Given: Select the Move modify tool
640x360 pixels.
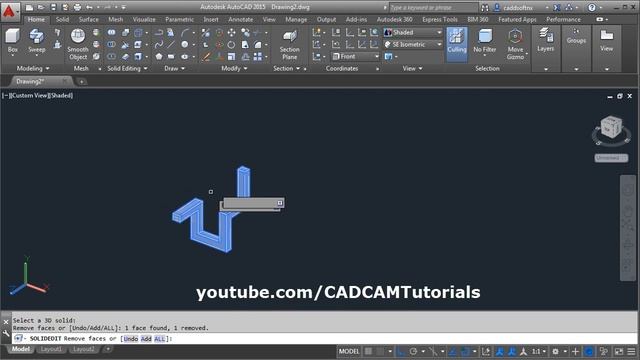Looking at the screenshot, I should [231, 32].
